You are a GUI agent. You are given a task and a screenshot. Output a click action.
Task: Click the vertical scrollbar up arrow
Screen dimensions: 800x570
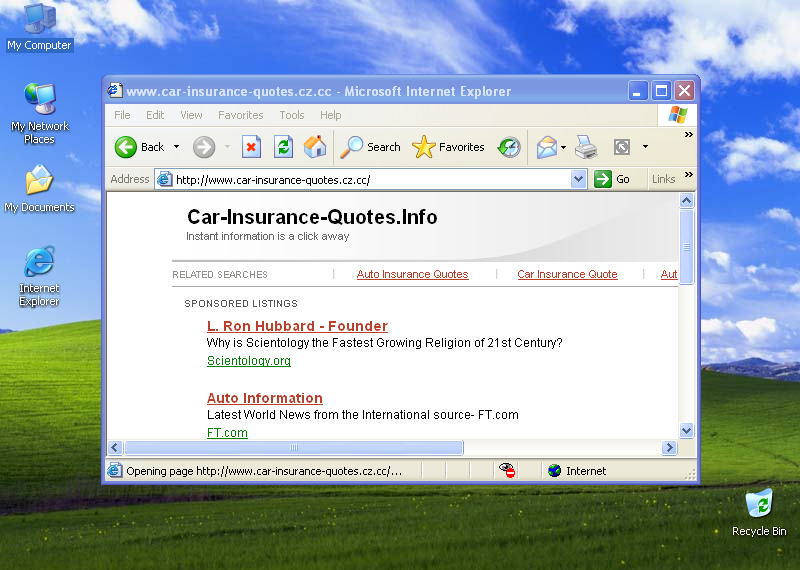(687, 201)
